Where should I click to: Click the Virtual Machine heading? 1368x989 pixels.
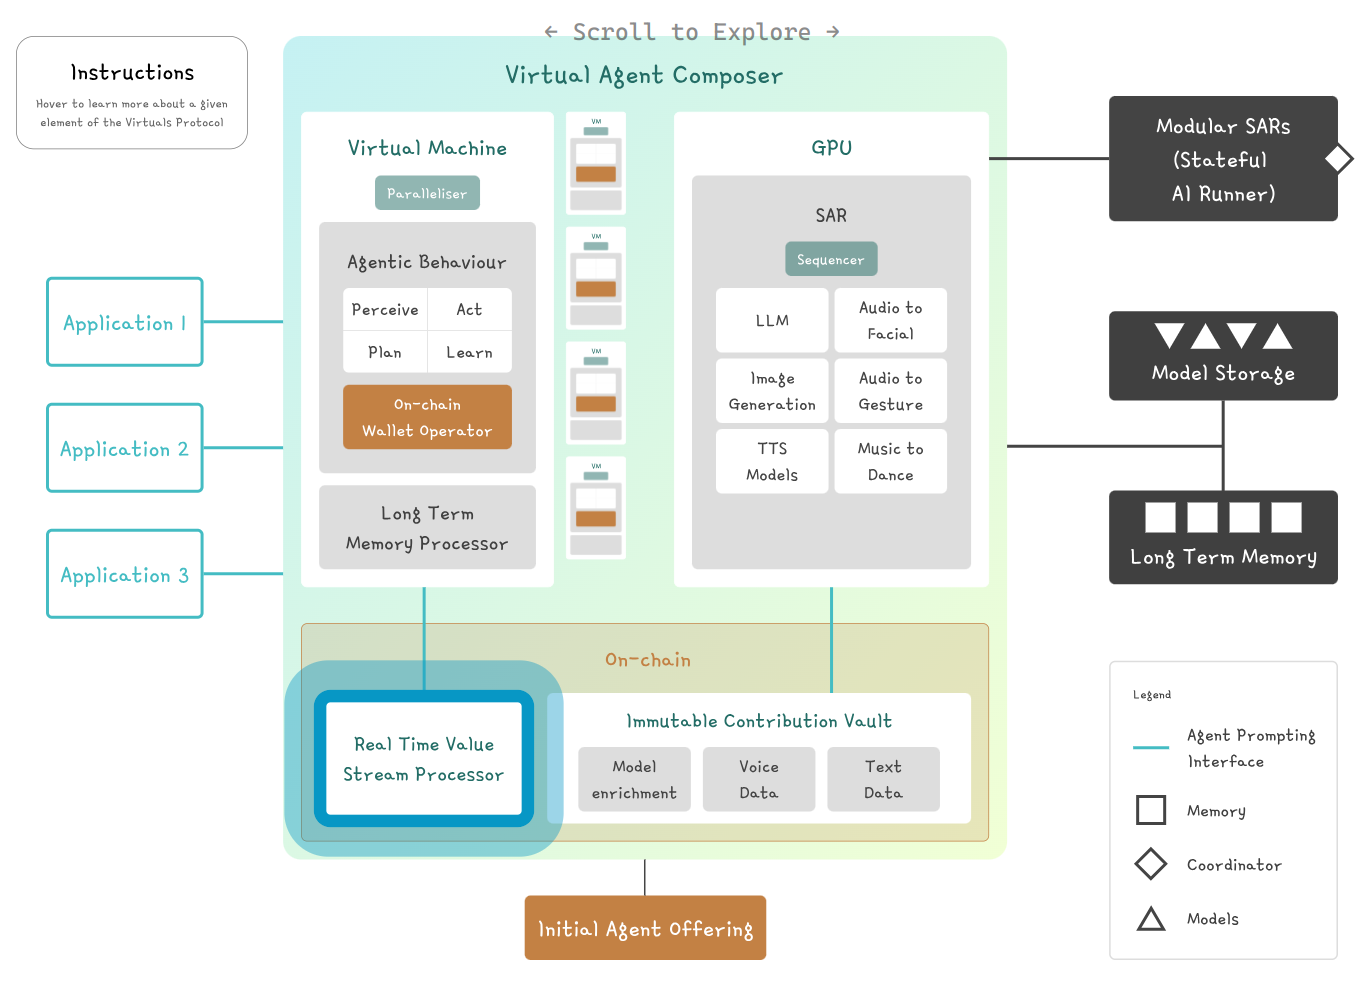(427, 148)
